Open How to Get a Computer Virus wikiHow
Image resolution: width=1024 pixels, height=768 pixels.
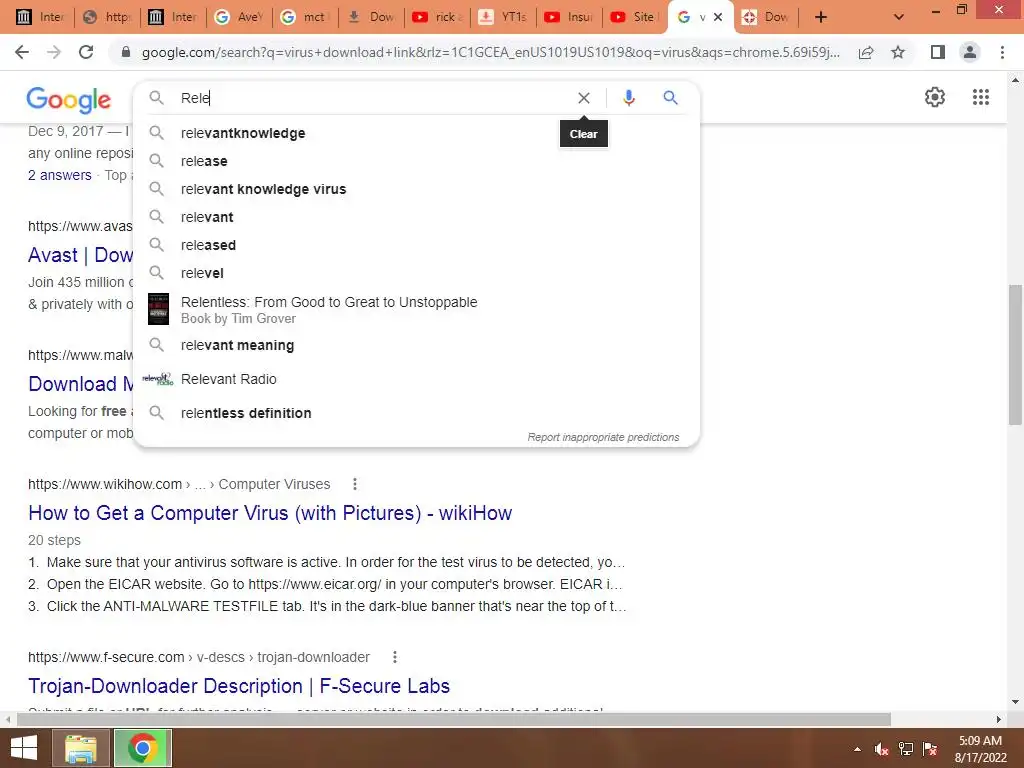click(x=270, y=513)
